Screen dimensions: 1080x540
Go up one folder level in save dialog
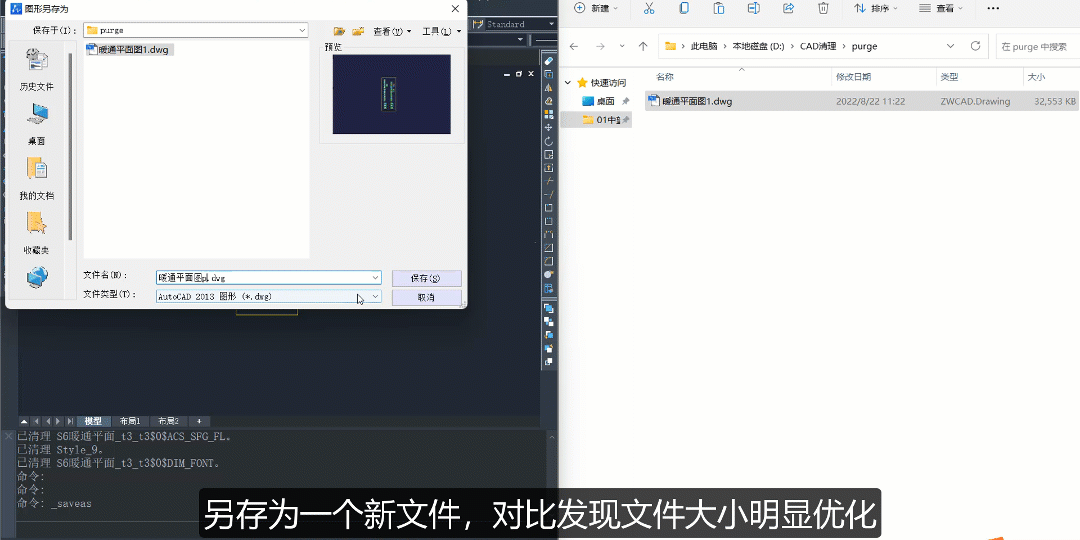[x=339, y=31]
